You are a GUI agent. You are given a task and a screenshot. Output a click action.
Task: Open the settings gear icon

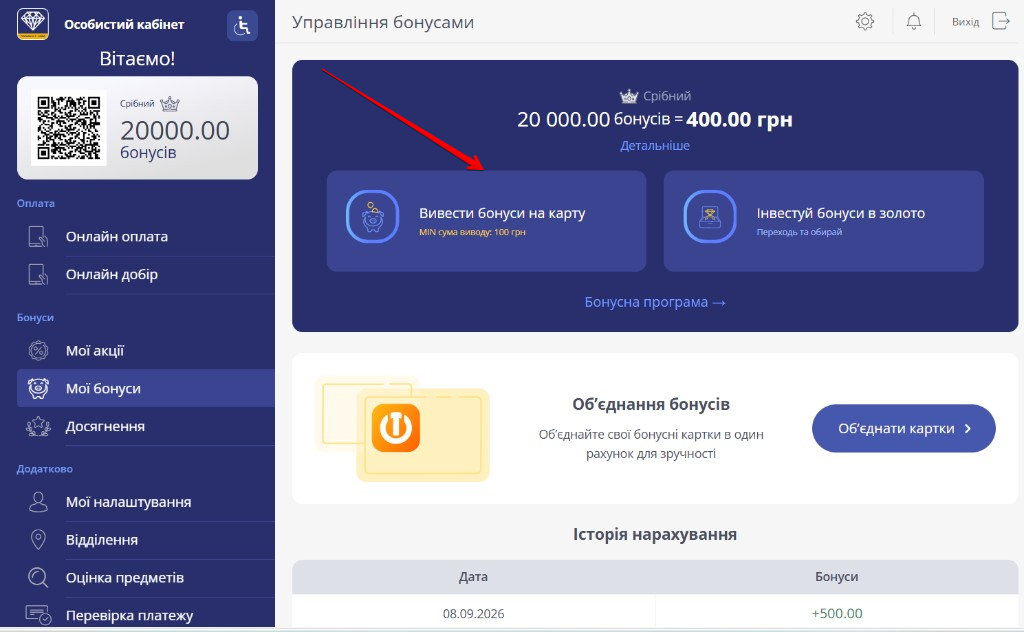point(865,22)
